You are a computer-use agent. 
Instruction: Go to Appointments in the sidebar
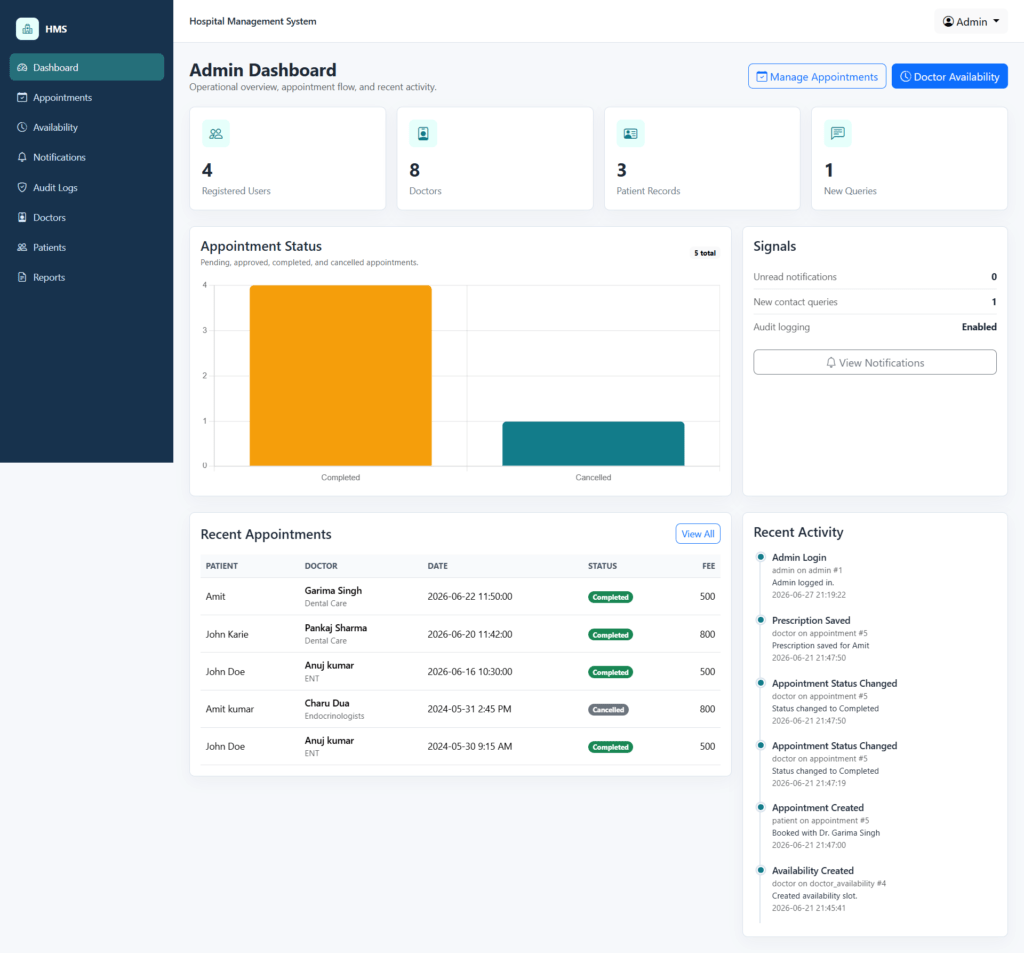click(87, 97)
